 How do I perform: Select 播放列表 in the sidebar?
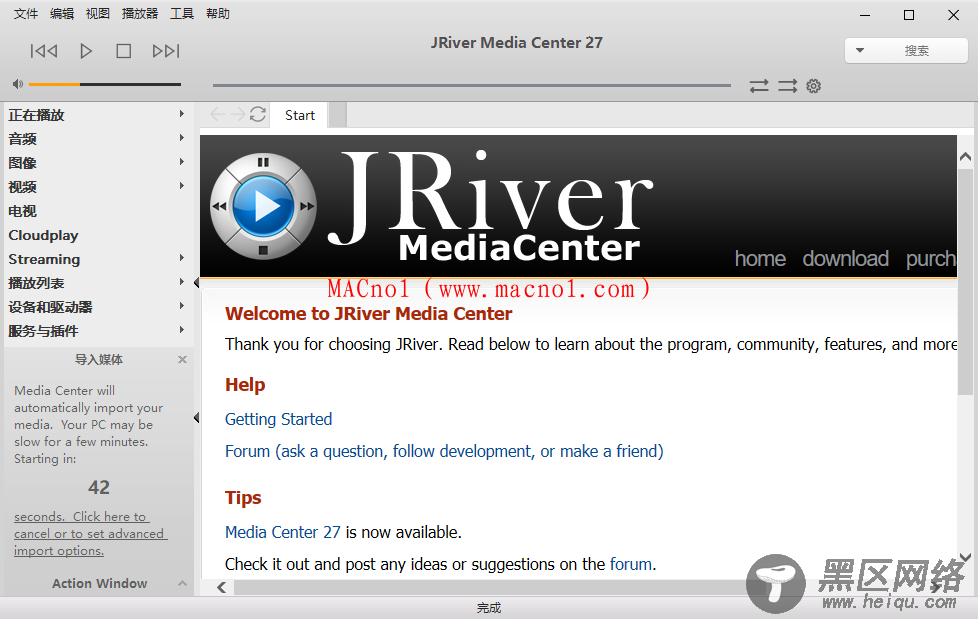click(x=36, y=283)
